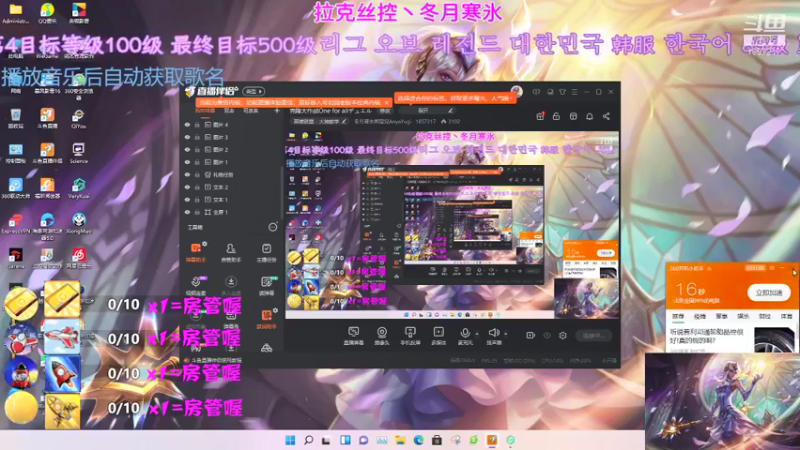Toggle visibility of layer 图片 4
Image resolution: width=800 pixels, height=450 pixels.
click(187, 124)
